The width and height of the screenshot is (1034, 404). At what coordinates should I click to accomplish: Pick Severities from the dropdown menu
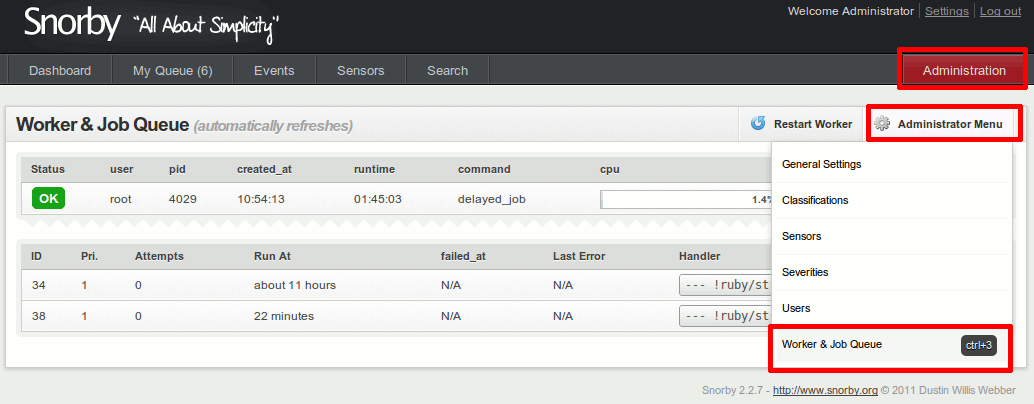(805, 272)
